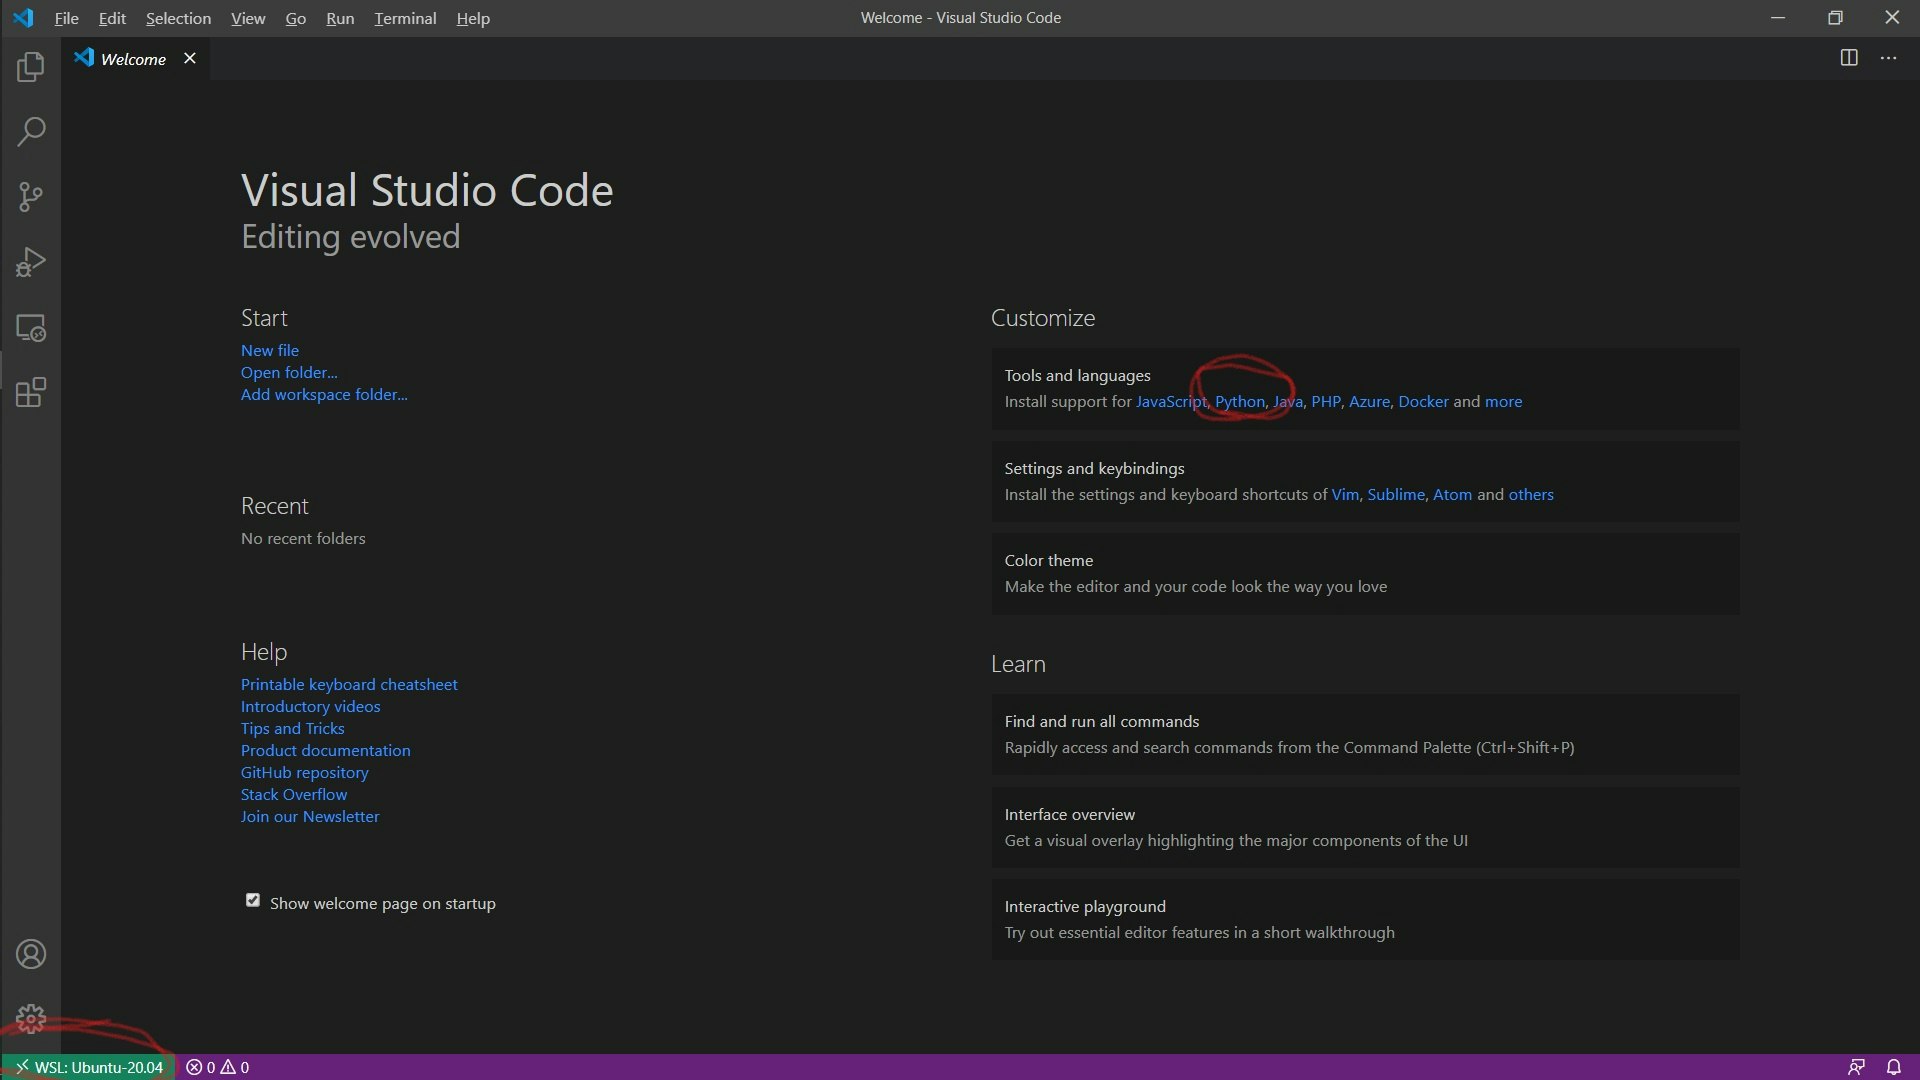Close the Welcome tab
1920x1080 pixels.
(190, 59)
